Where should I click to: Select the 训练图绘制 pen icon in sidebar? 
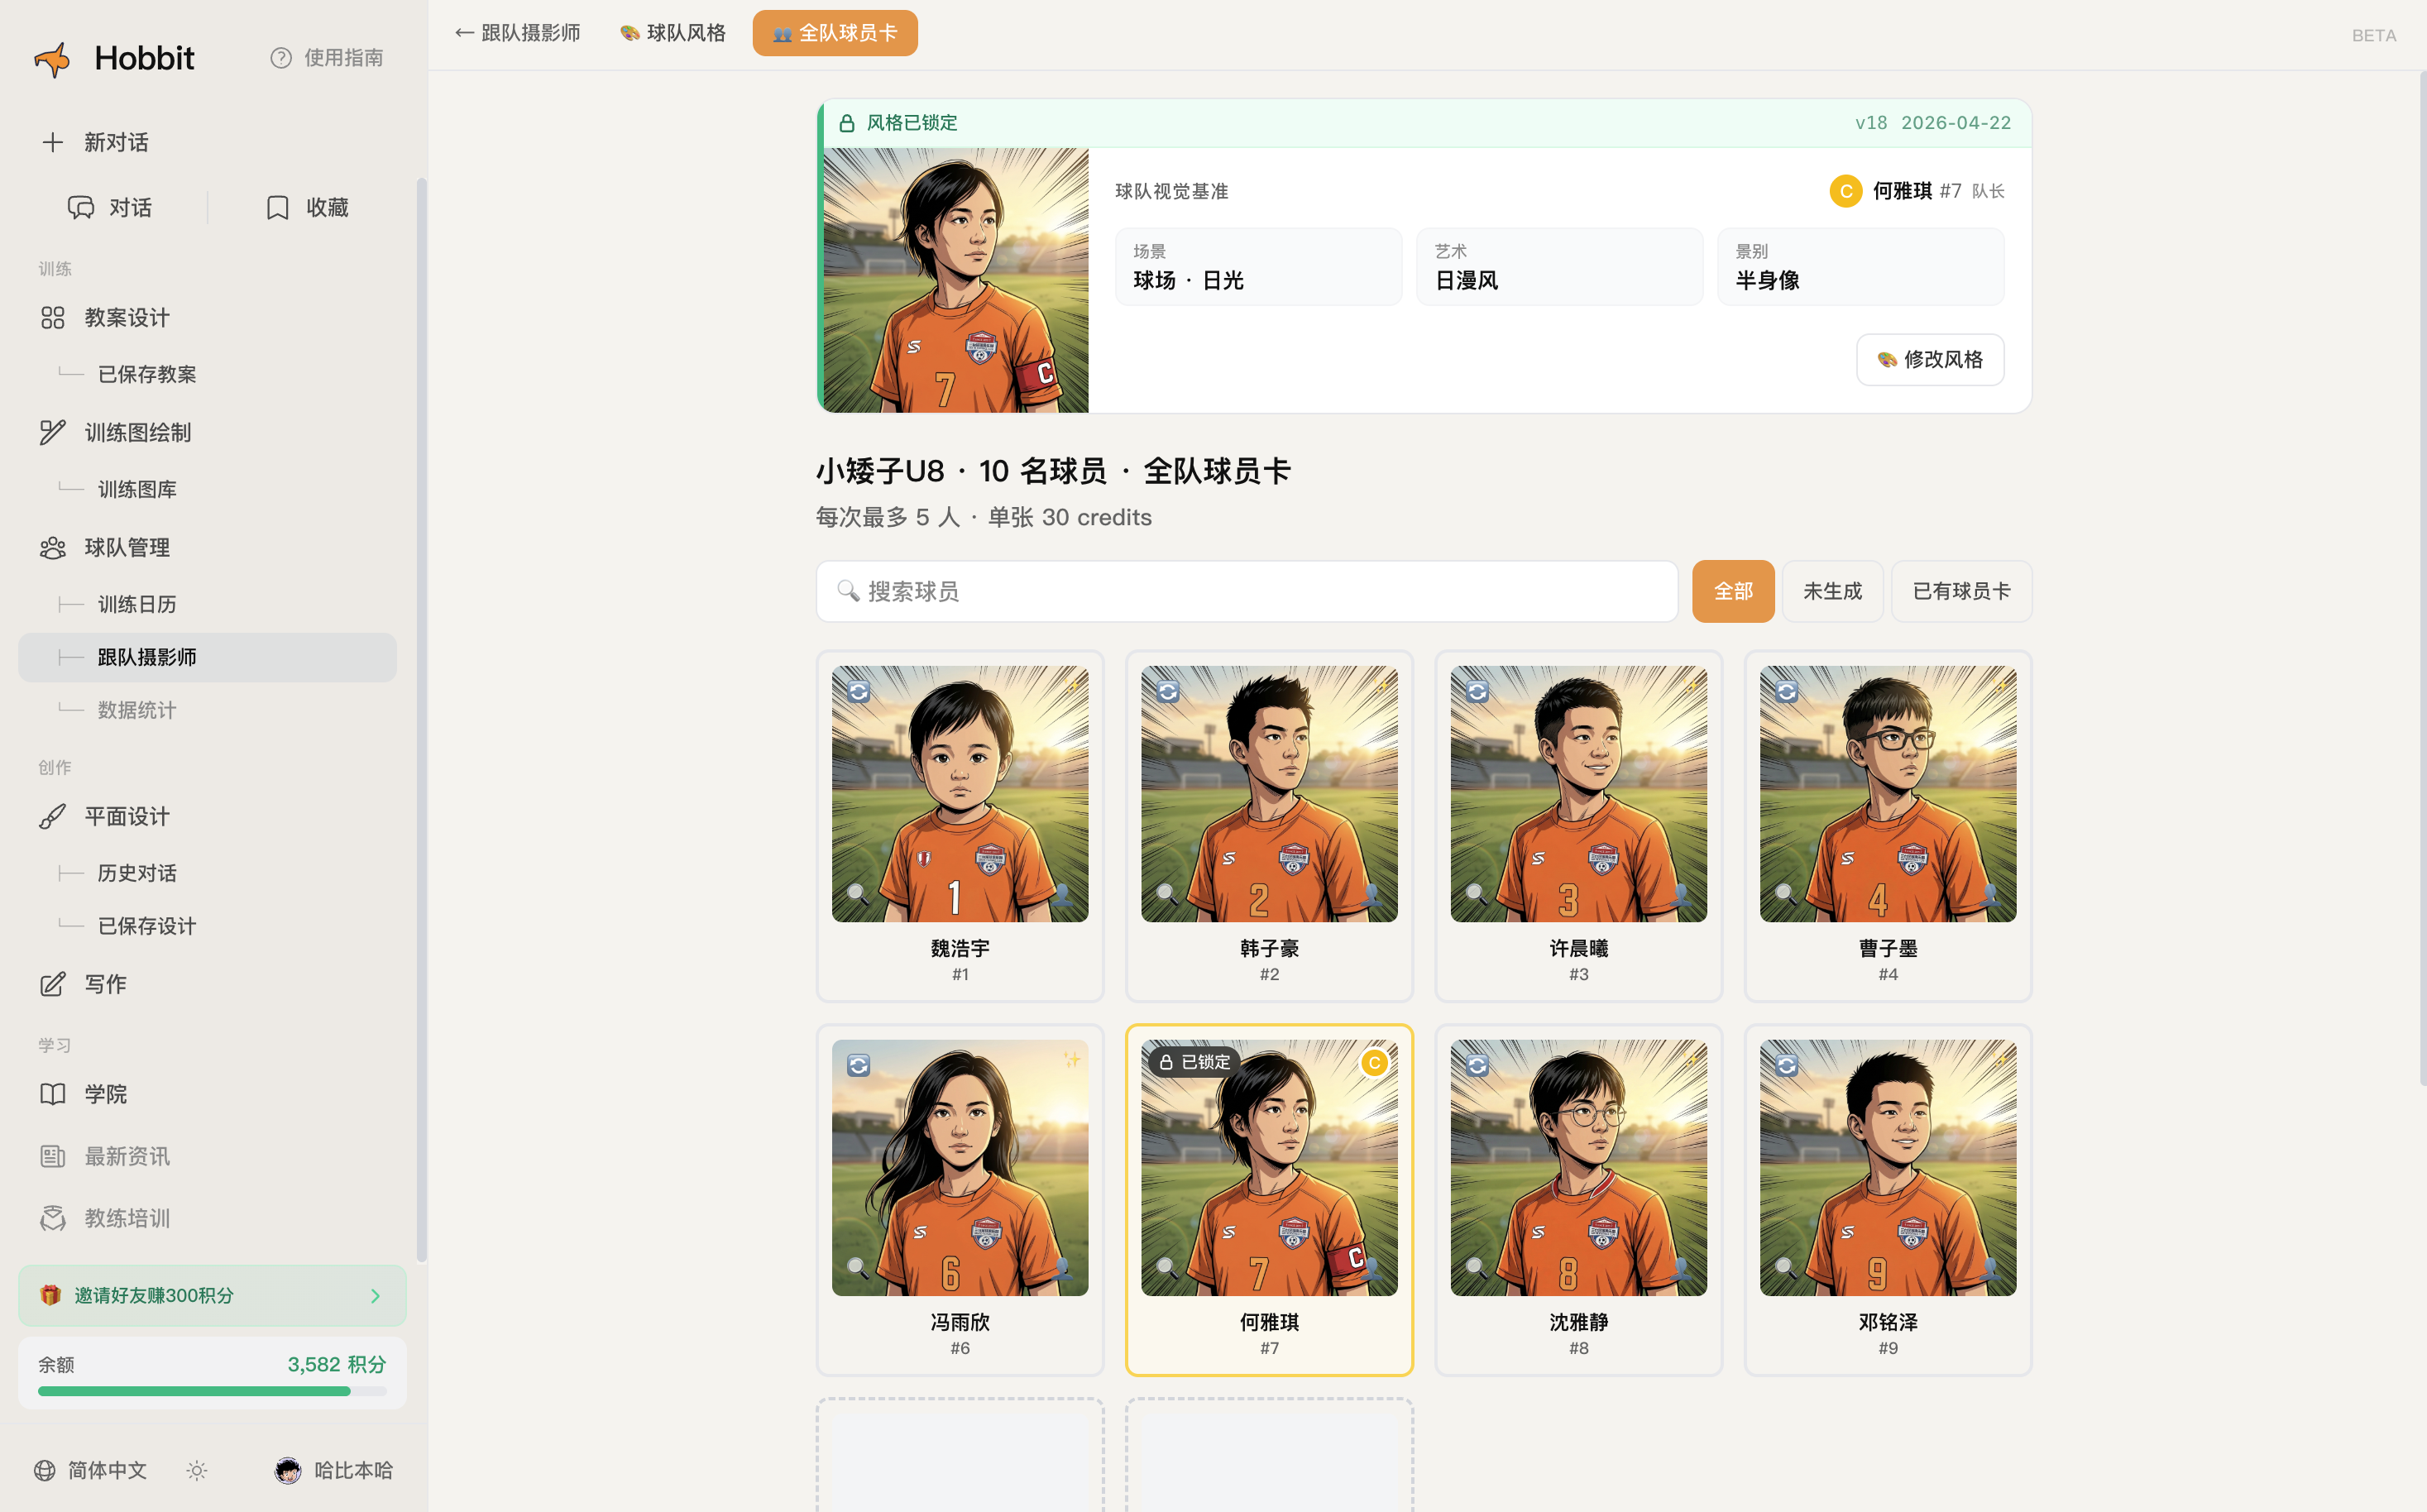[53, 432]
